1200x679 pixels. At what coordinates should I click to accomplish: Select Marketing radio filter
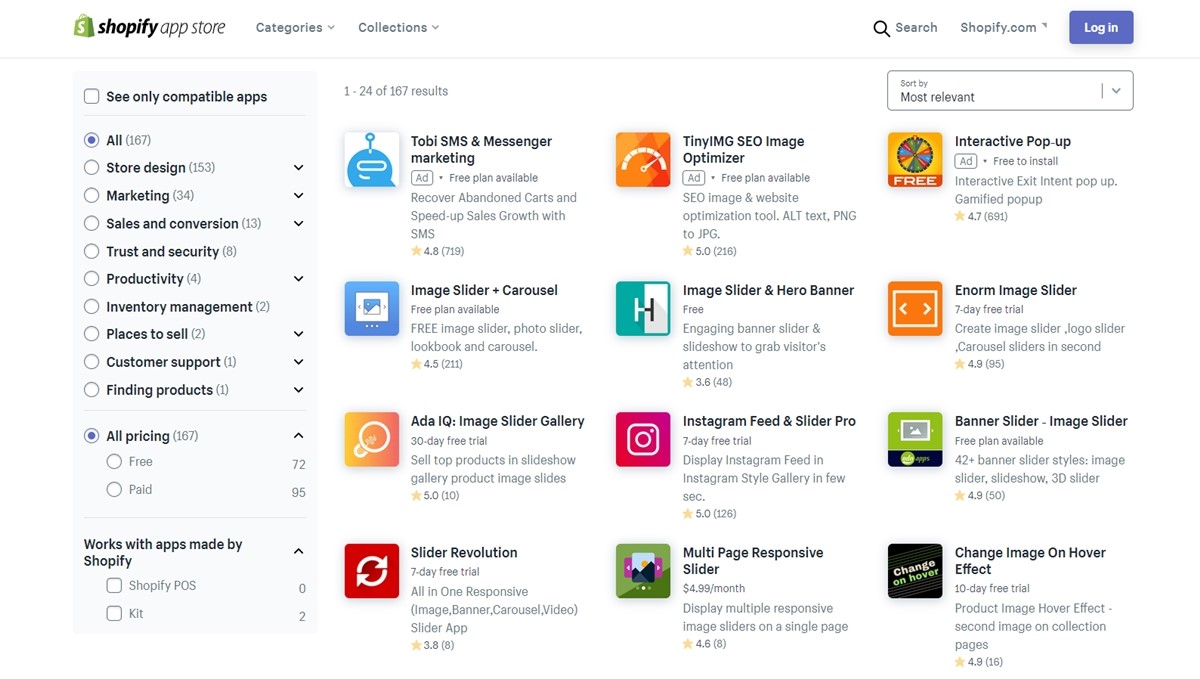click(x=92, y=196)
